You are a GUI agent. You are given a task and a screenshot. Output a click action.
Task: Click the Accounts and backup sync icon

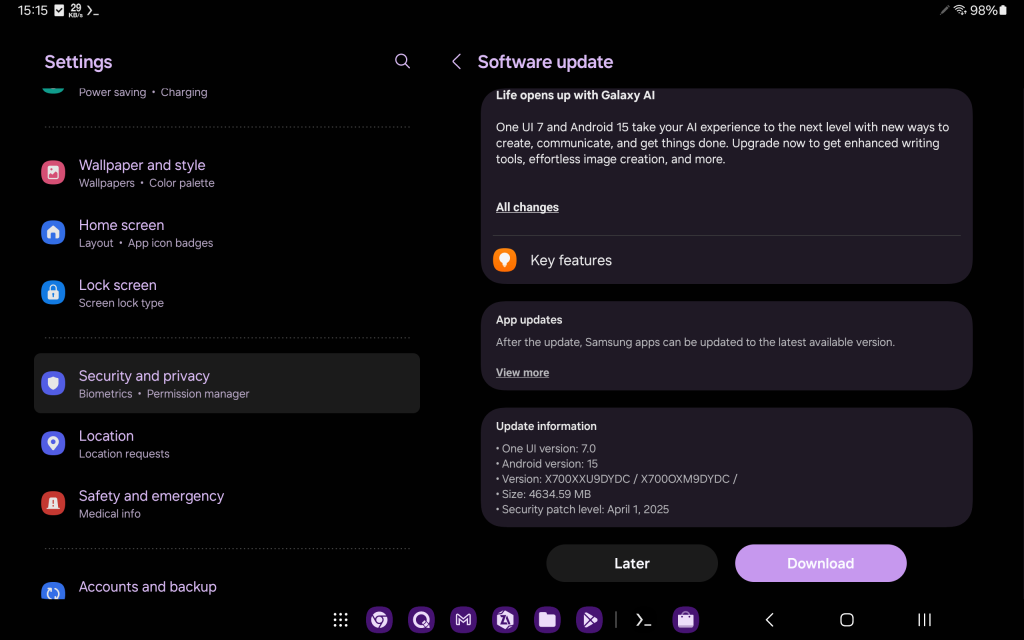pyautogui.click(x=53, y=592)
